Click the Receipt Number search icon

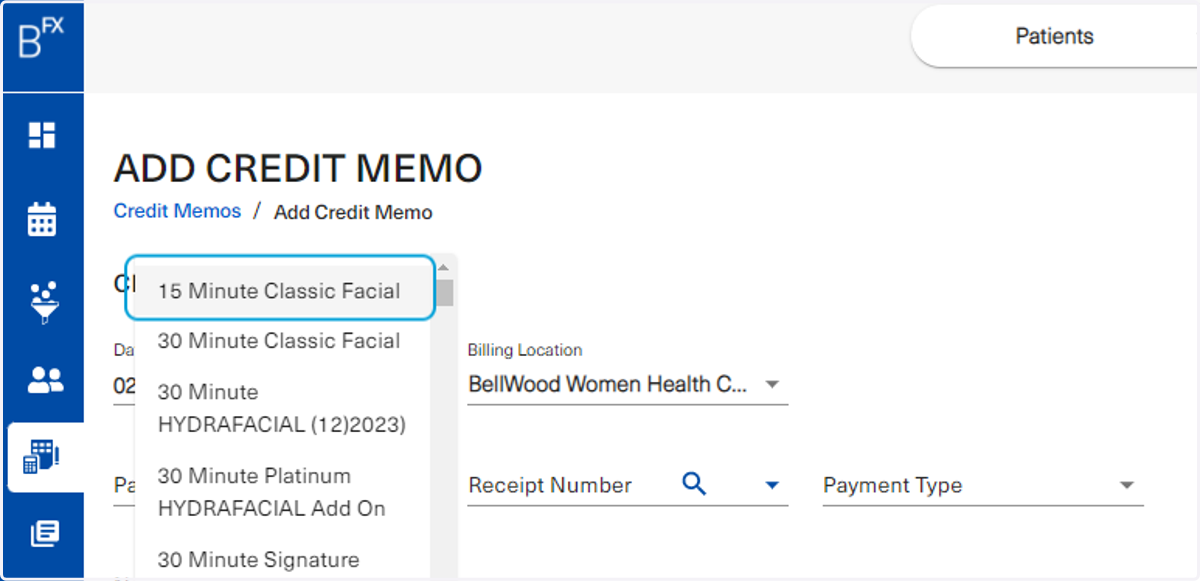point(694,484)
